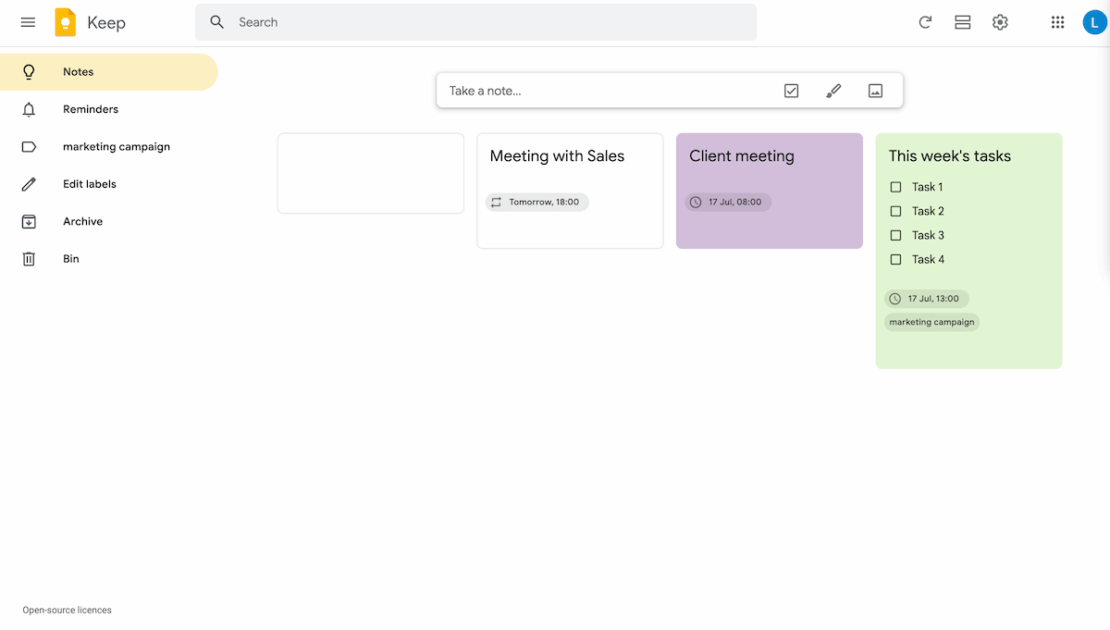Screen dimensions: 1110x630
Task: Mark Task 4 checkbox as done
Action: 896,259
